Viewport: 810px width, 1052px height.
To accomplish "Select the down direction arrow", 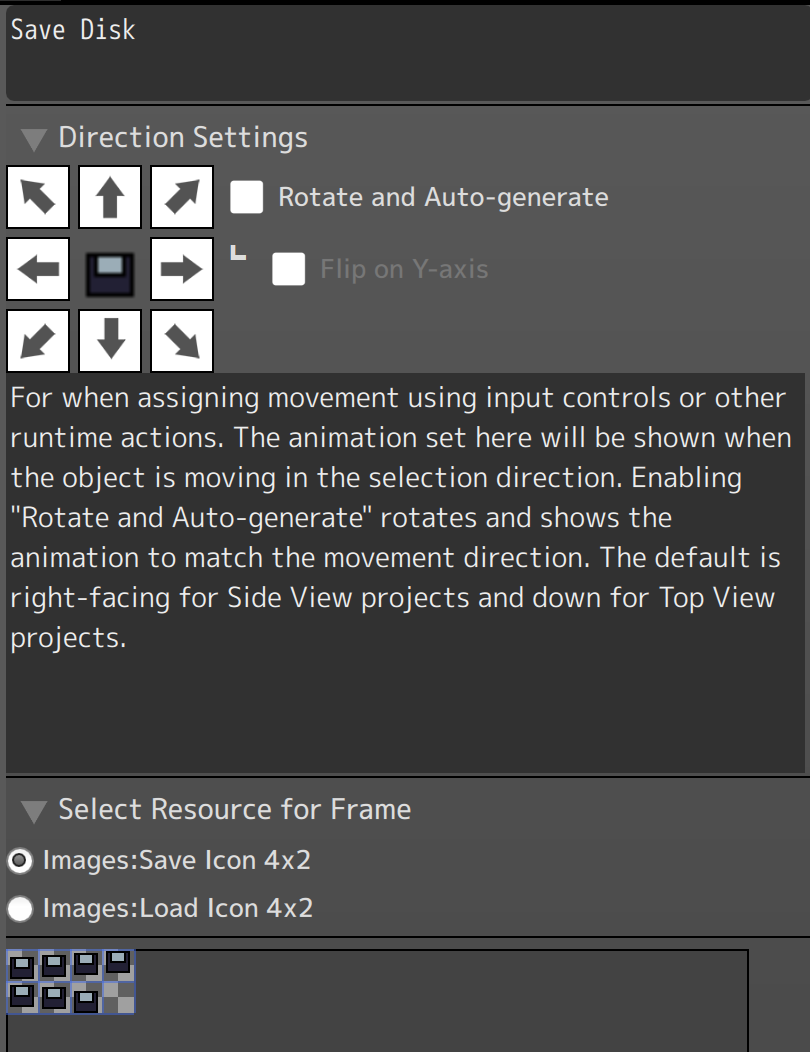I will 110,341.
